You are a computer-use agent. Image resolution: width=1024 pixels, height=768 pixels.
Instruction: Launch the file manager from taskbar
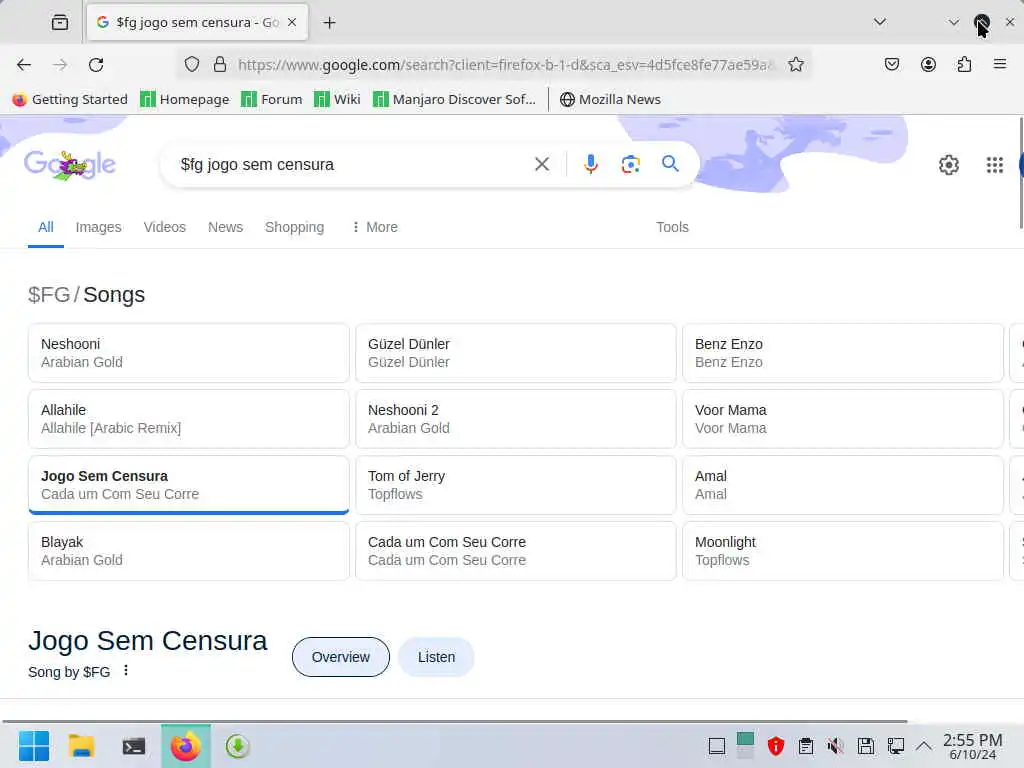82,746
